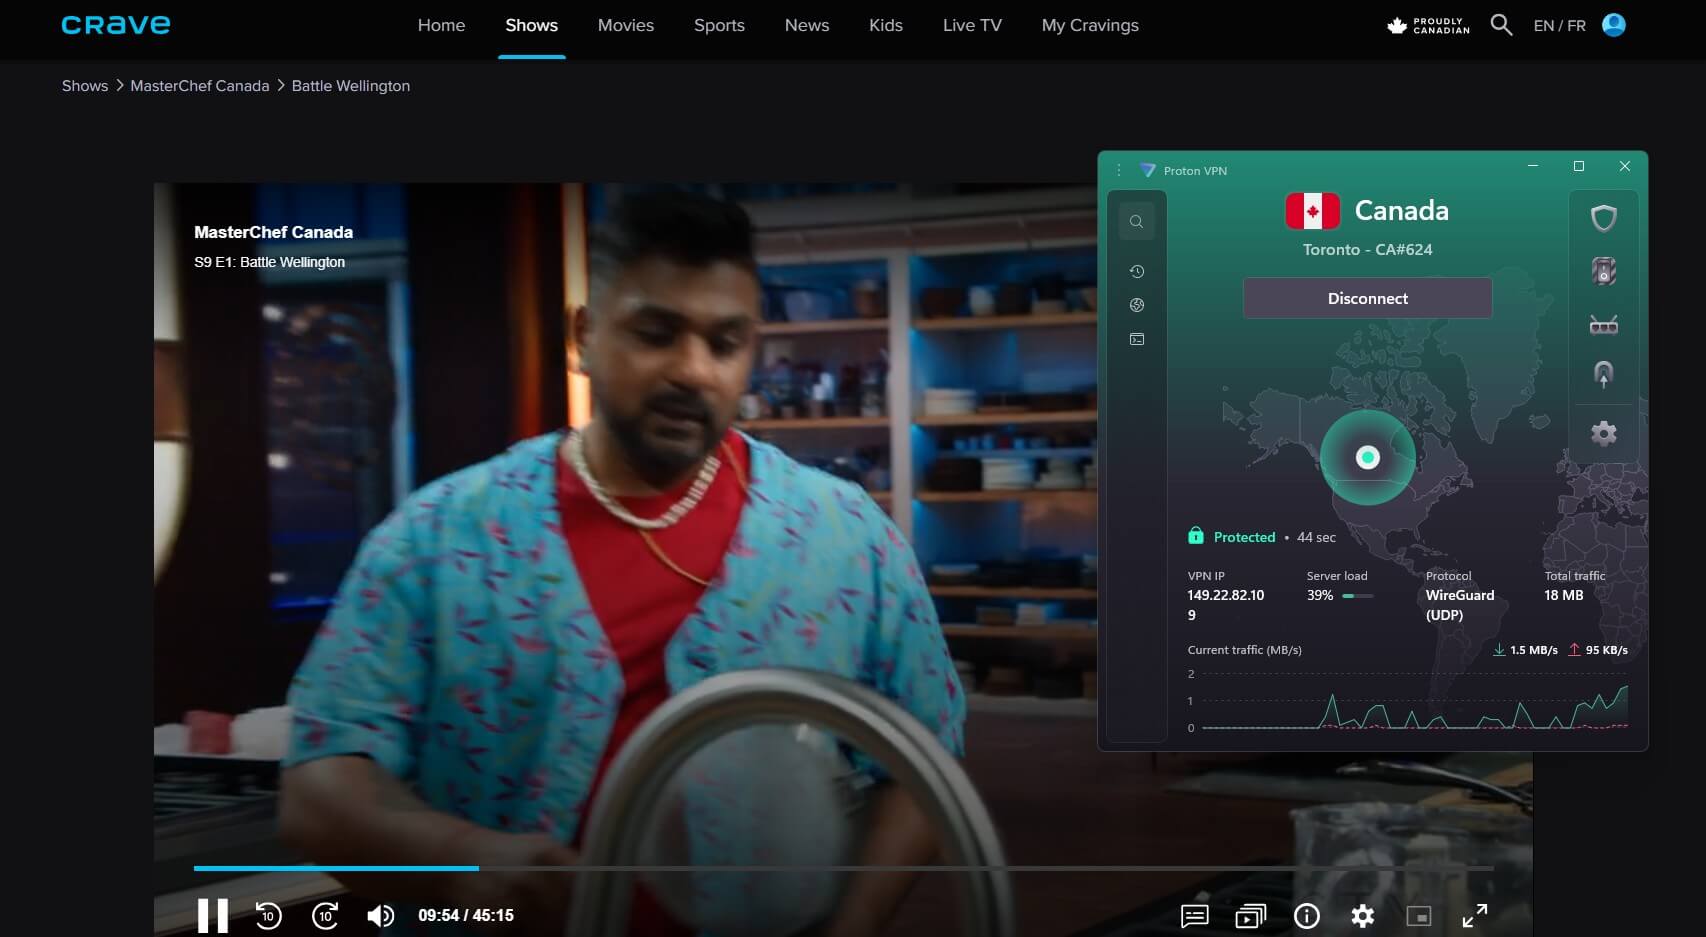1706x937 pixels.
Task: Open Proton VPN settings gear
Action: tap(1604, 433)
